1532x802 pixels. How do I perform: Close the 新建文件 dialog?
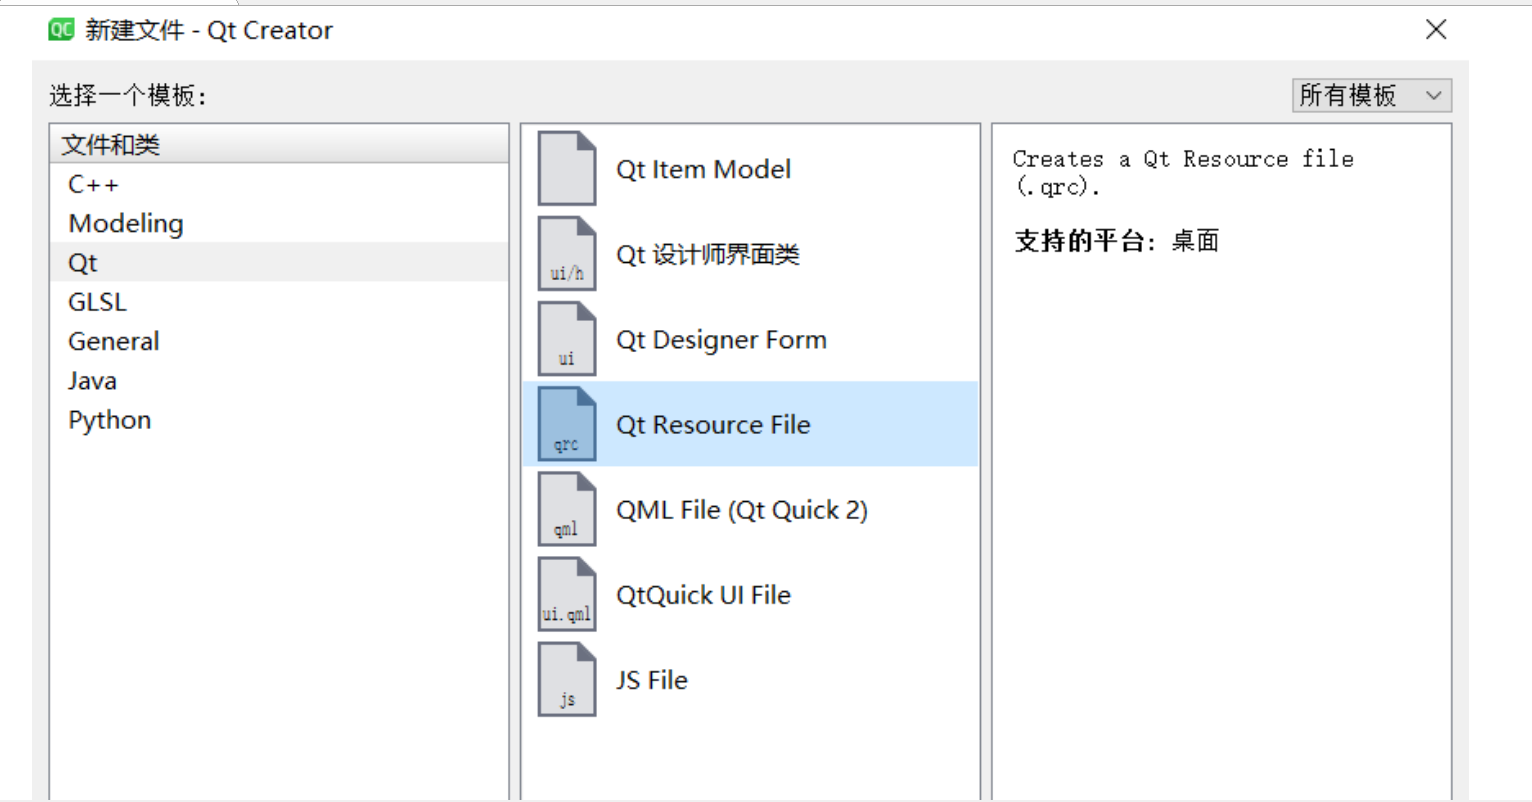[x=1436, y=30]
